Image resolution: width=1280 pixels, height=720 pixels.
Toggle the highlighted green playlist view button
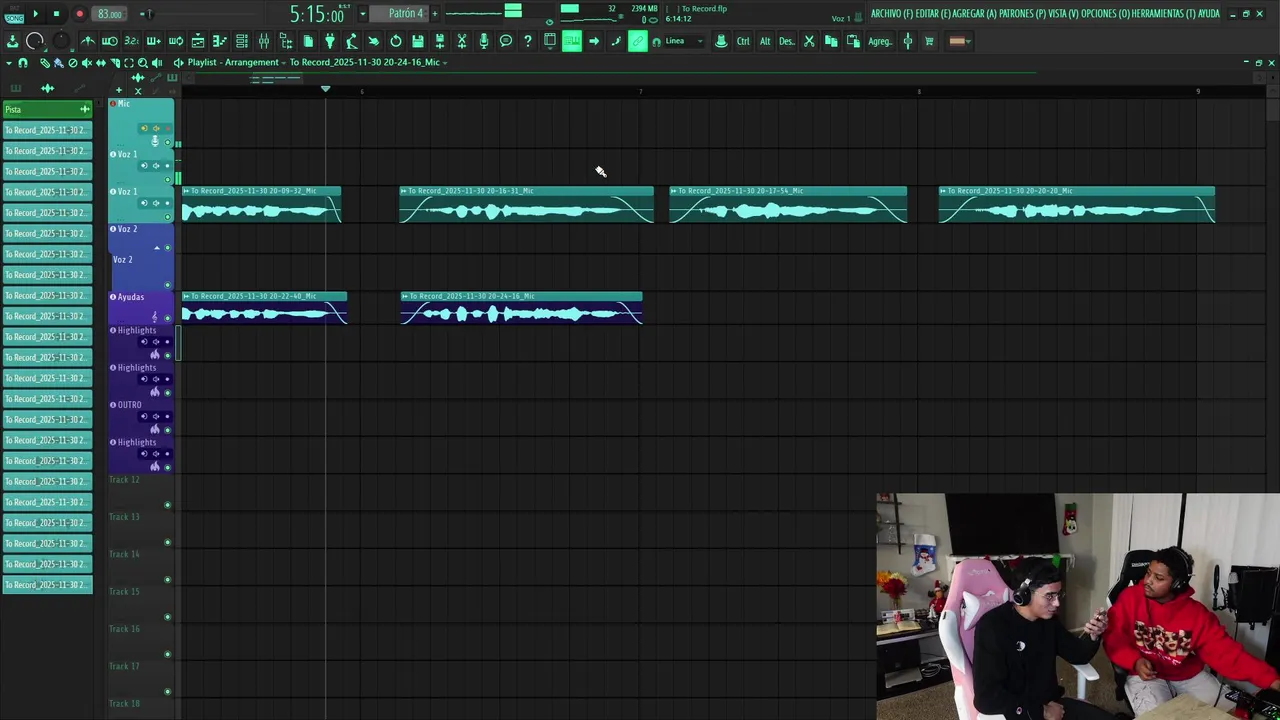[x=572, y=41]
